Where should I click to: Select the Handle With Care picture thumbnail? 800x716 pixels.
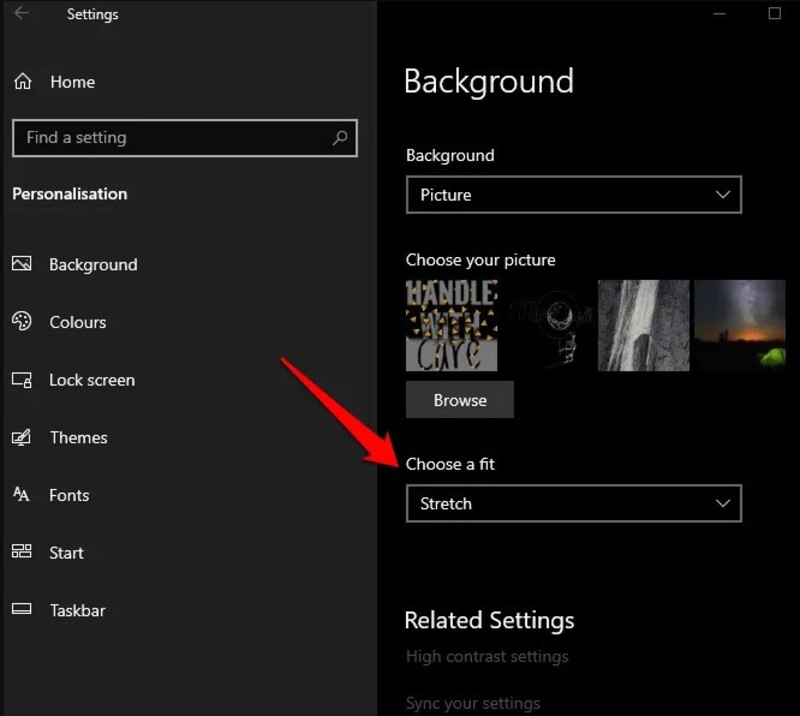pyautogui.click(x=452, y=325)
